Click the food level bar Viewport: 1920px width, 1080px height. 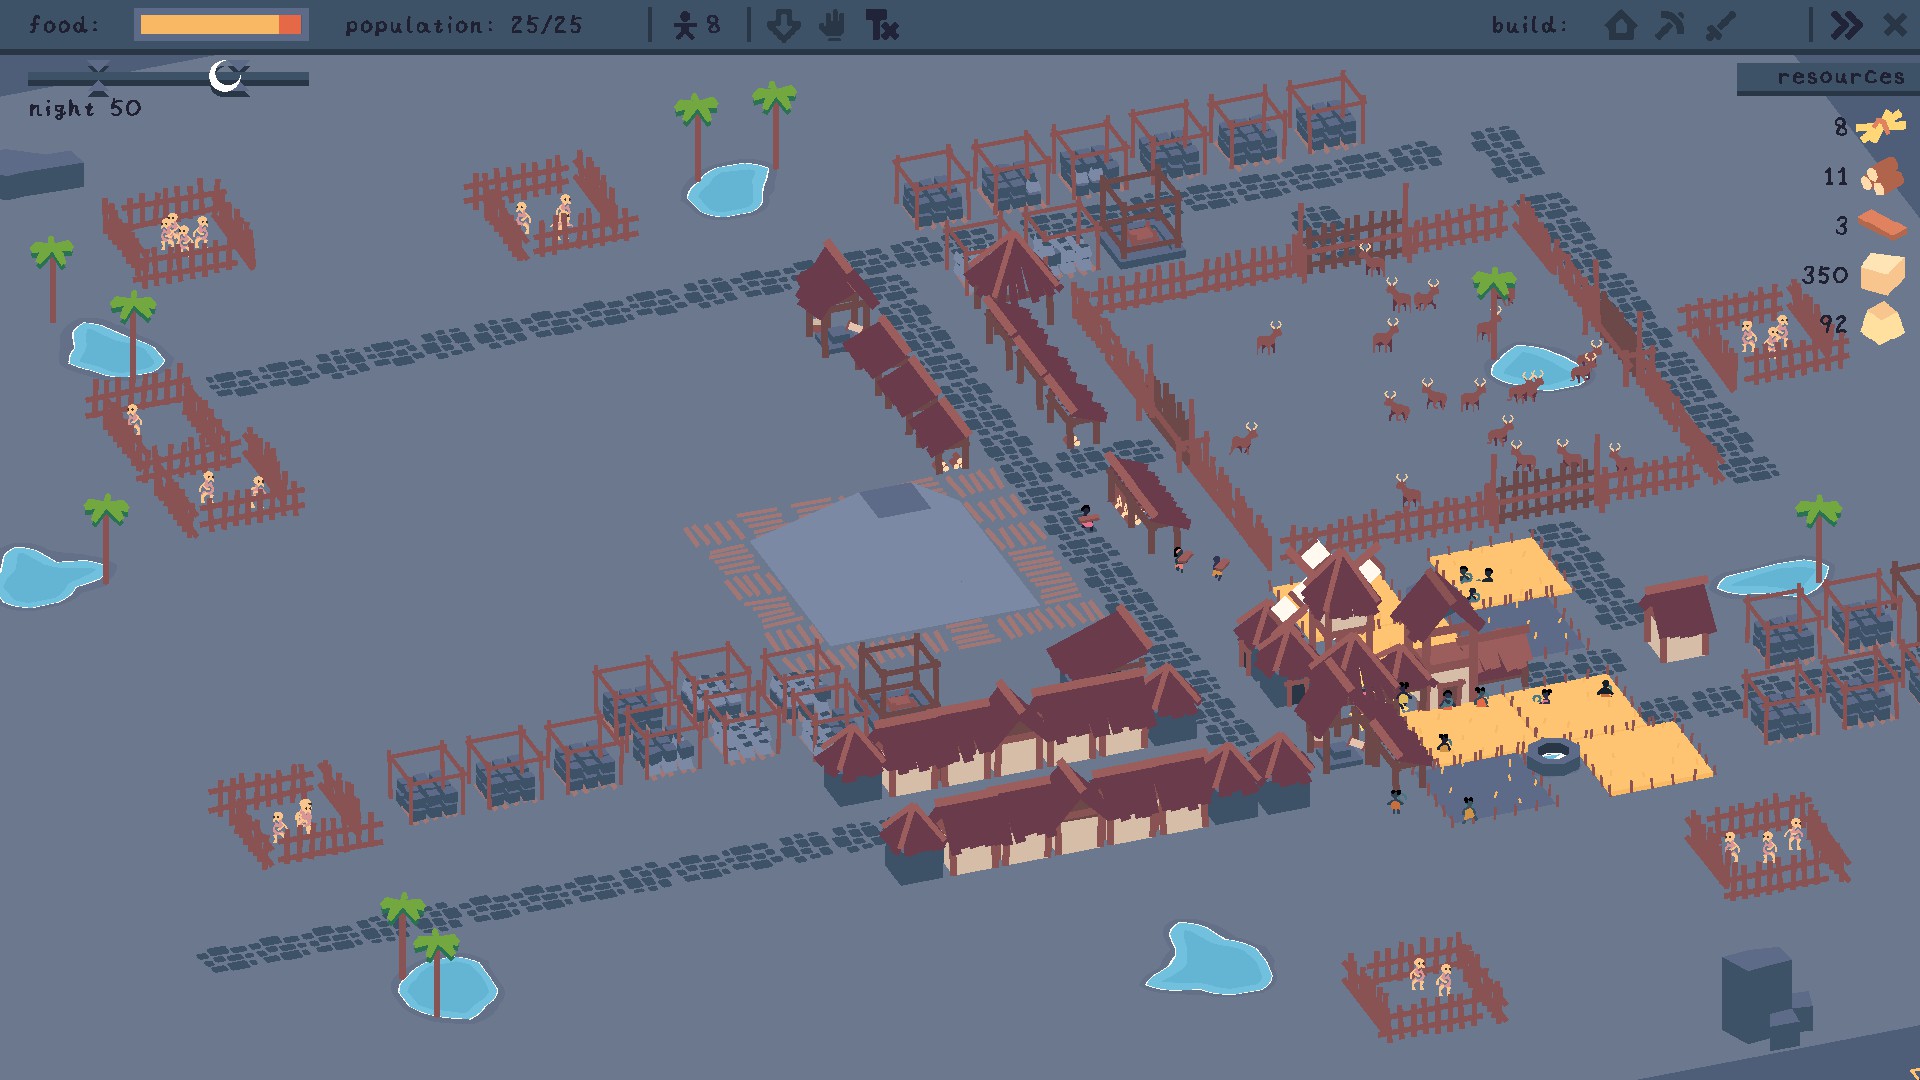[x=220, y=25]
